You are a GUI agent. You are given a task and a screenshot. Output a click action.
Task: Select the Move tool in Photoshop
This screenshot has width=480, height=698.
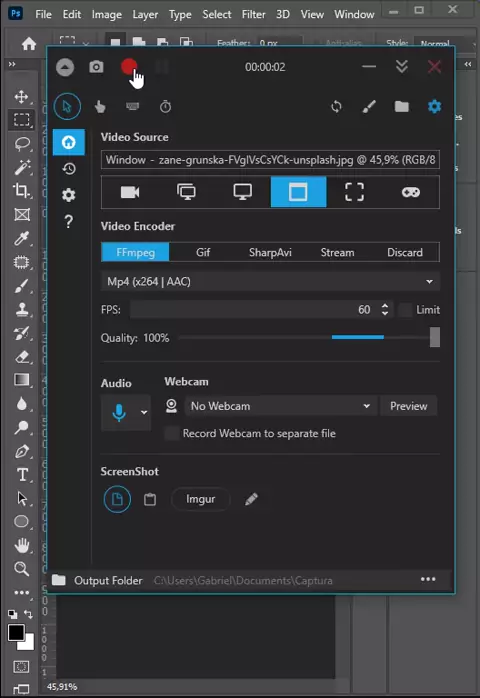point(21,97)
